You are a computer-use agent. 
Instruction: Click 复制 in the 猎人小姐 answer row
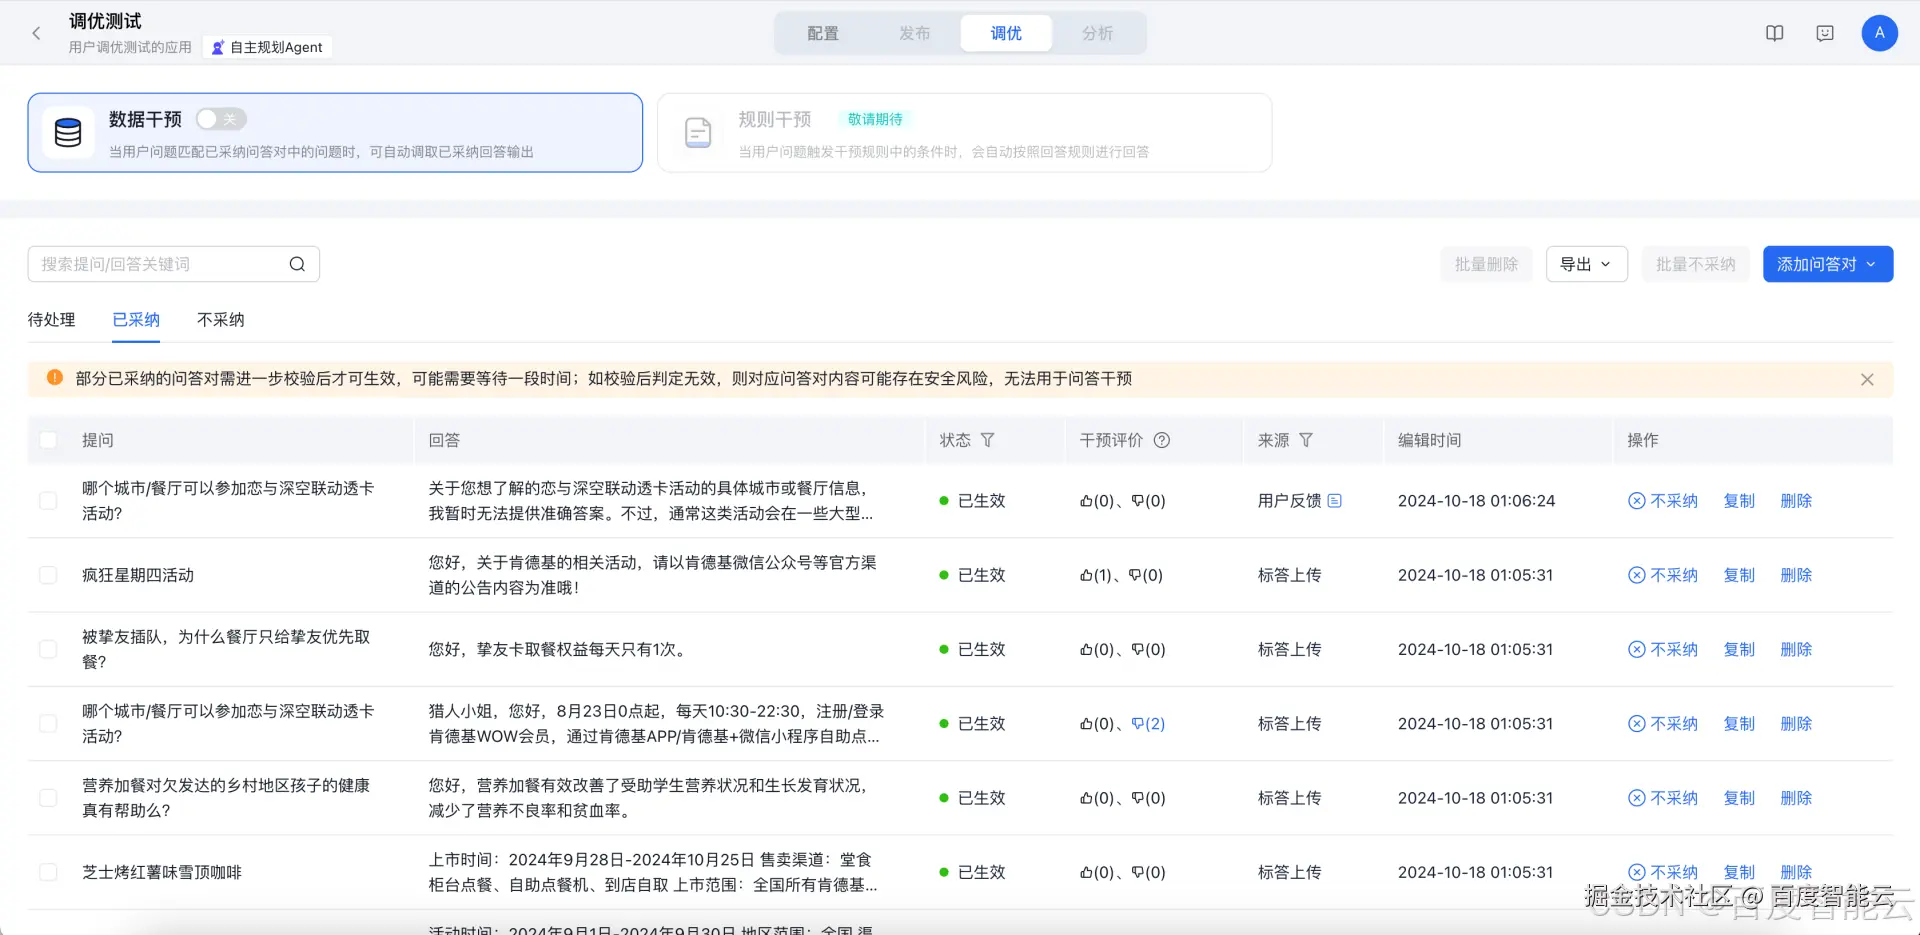1739,724
